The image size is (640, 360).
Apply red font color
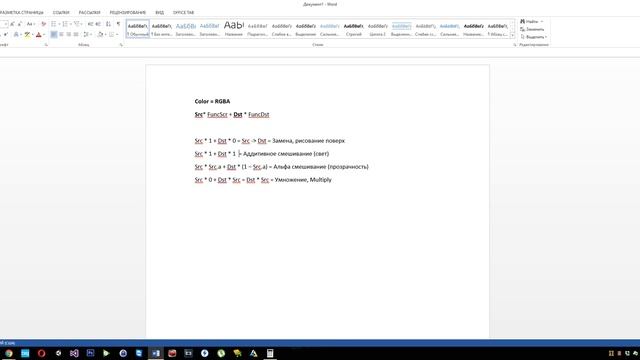pos(39,35)
